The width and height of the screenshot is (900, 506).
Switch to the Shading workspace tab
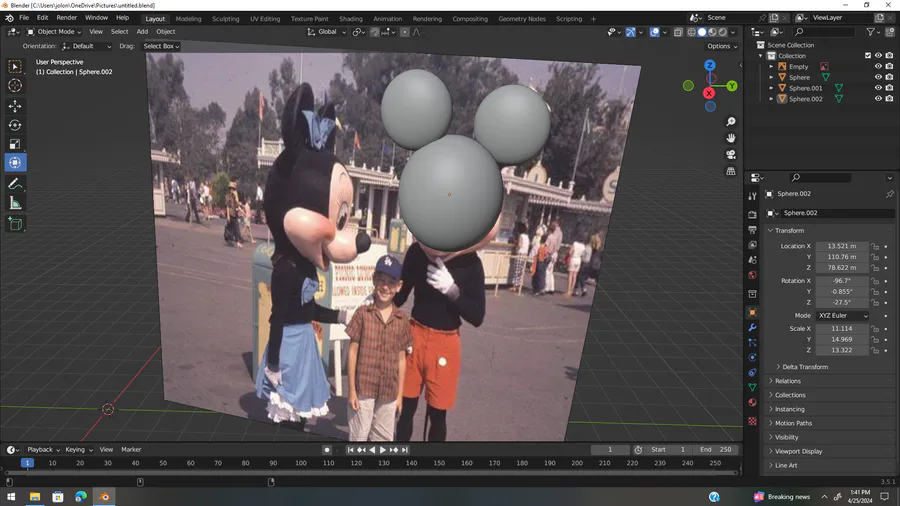coord(351,19)
